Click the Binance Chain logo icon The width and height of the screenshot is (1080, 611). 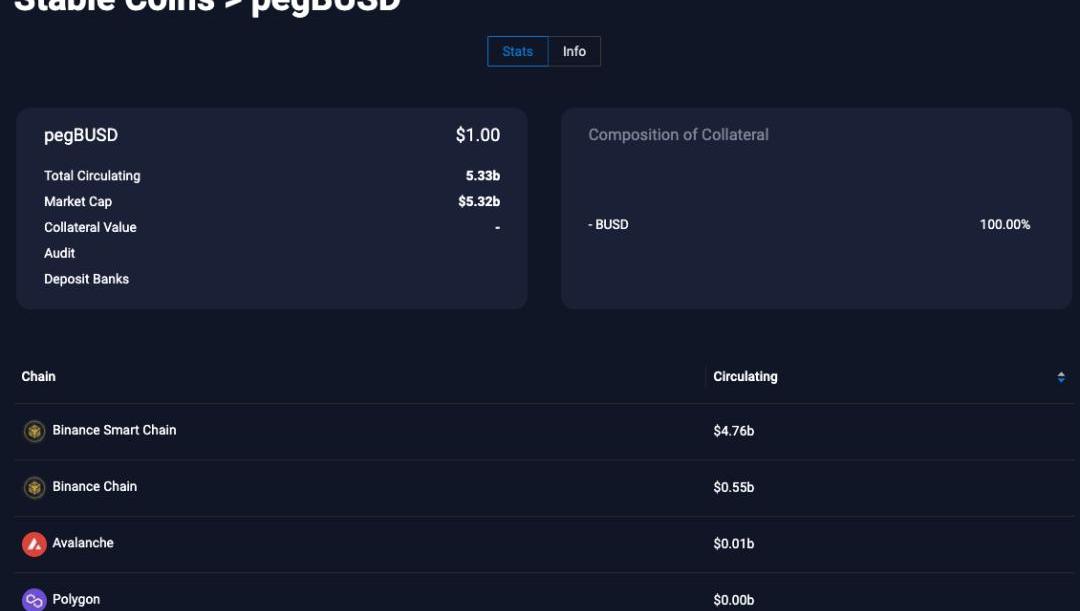click(35, 488)
